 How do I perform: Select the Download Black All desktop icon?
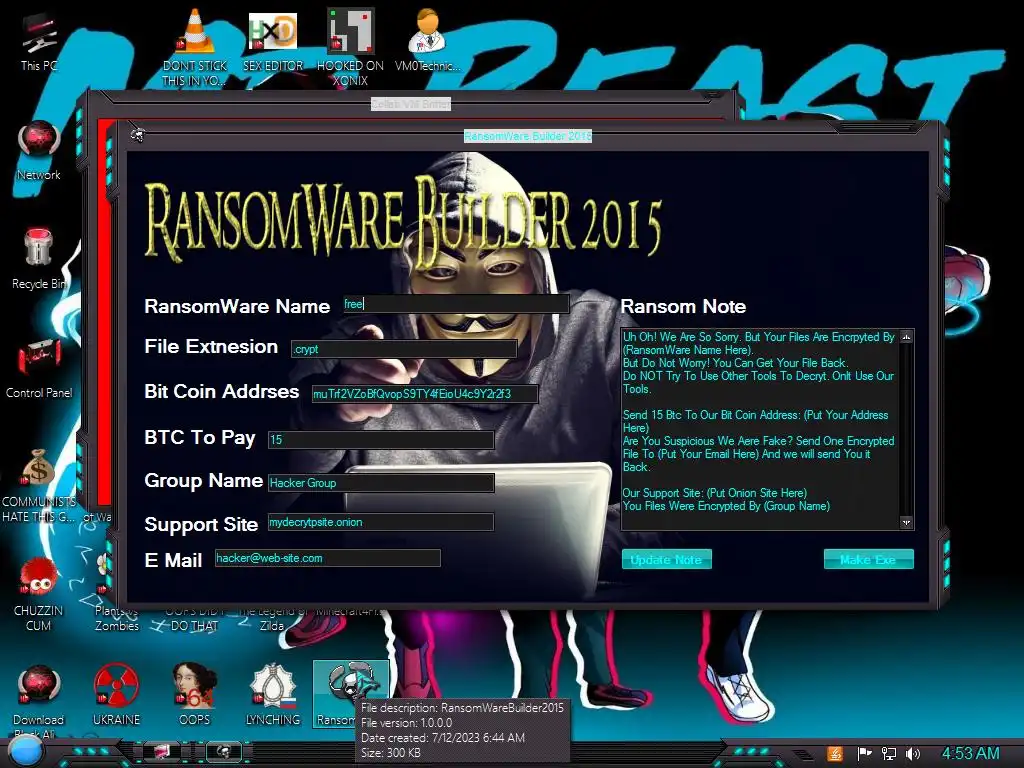point(39,700)
